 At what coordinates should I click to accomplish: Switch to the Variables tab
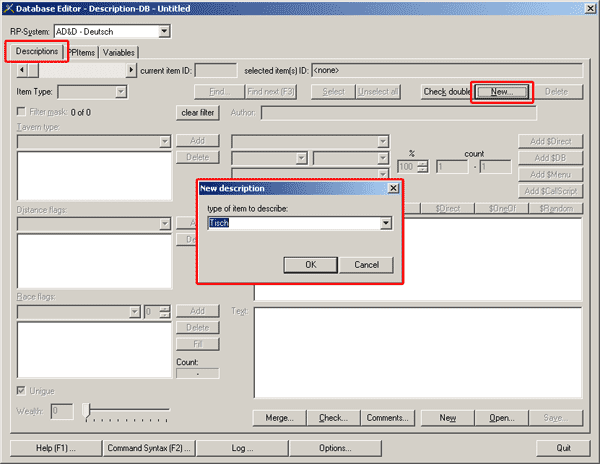click(x=118, y=52)
